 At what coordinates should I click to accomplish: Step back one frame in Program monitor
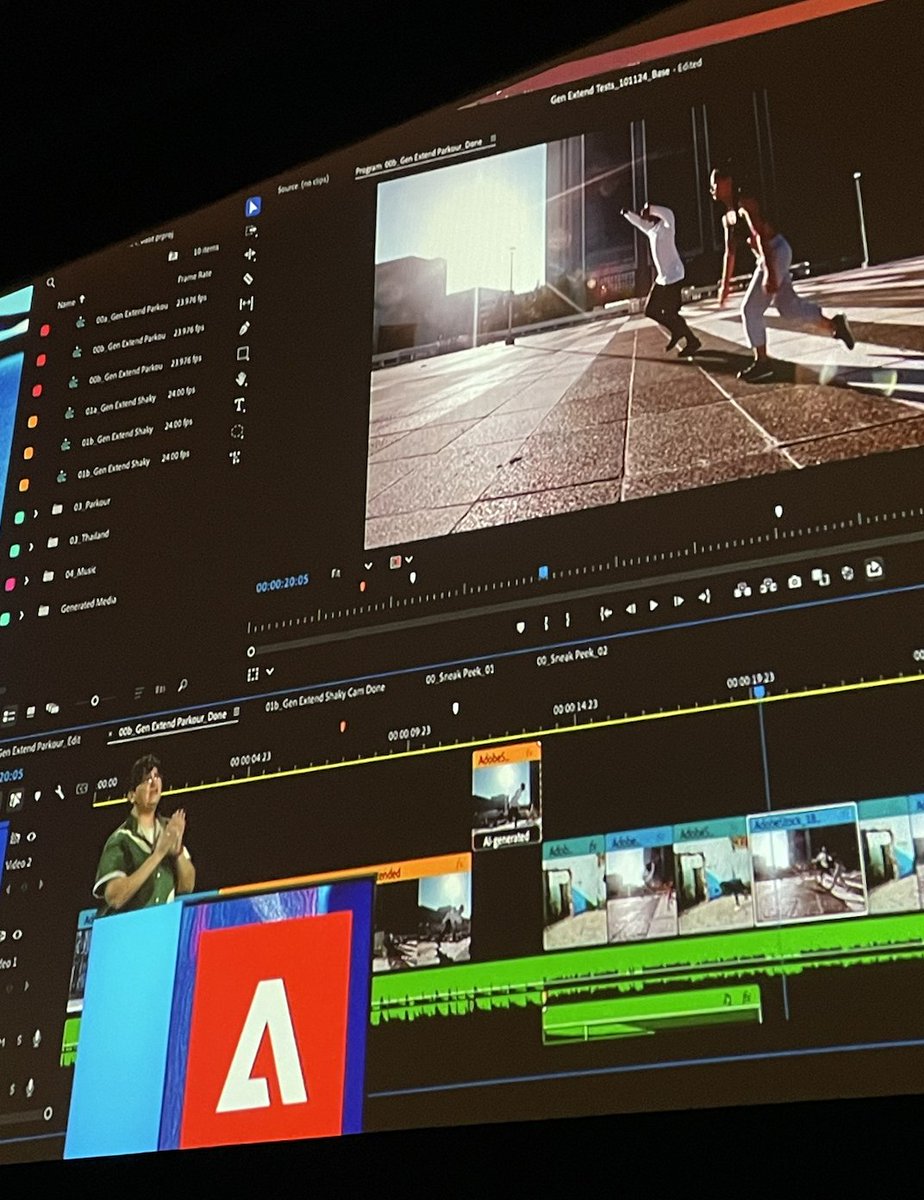[631, 608]
